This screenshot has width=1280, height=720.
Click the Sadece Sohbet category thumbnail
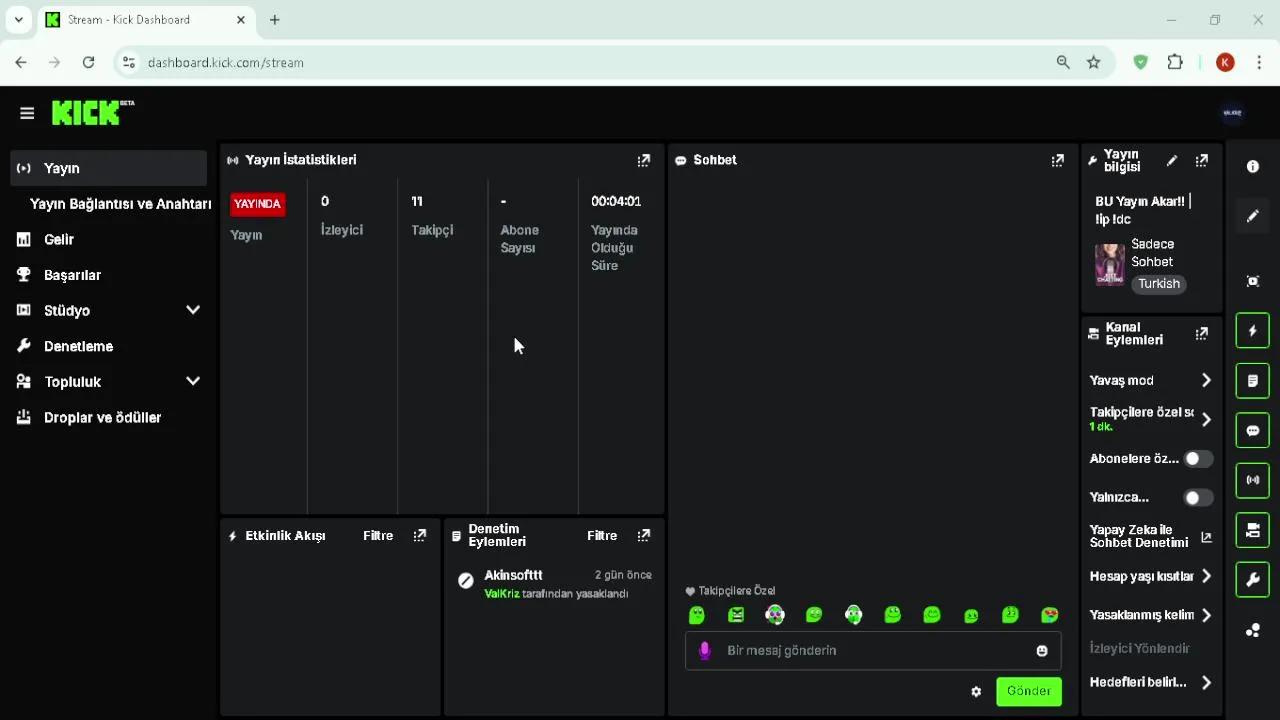(1110, 265)
